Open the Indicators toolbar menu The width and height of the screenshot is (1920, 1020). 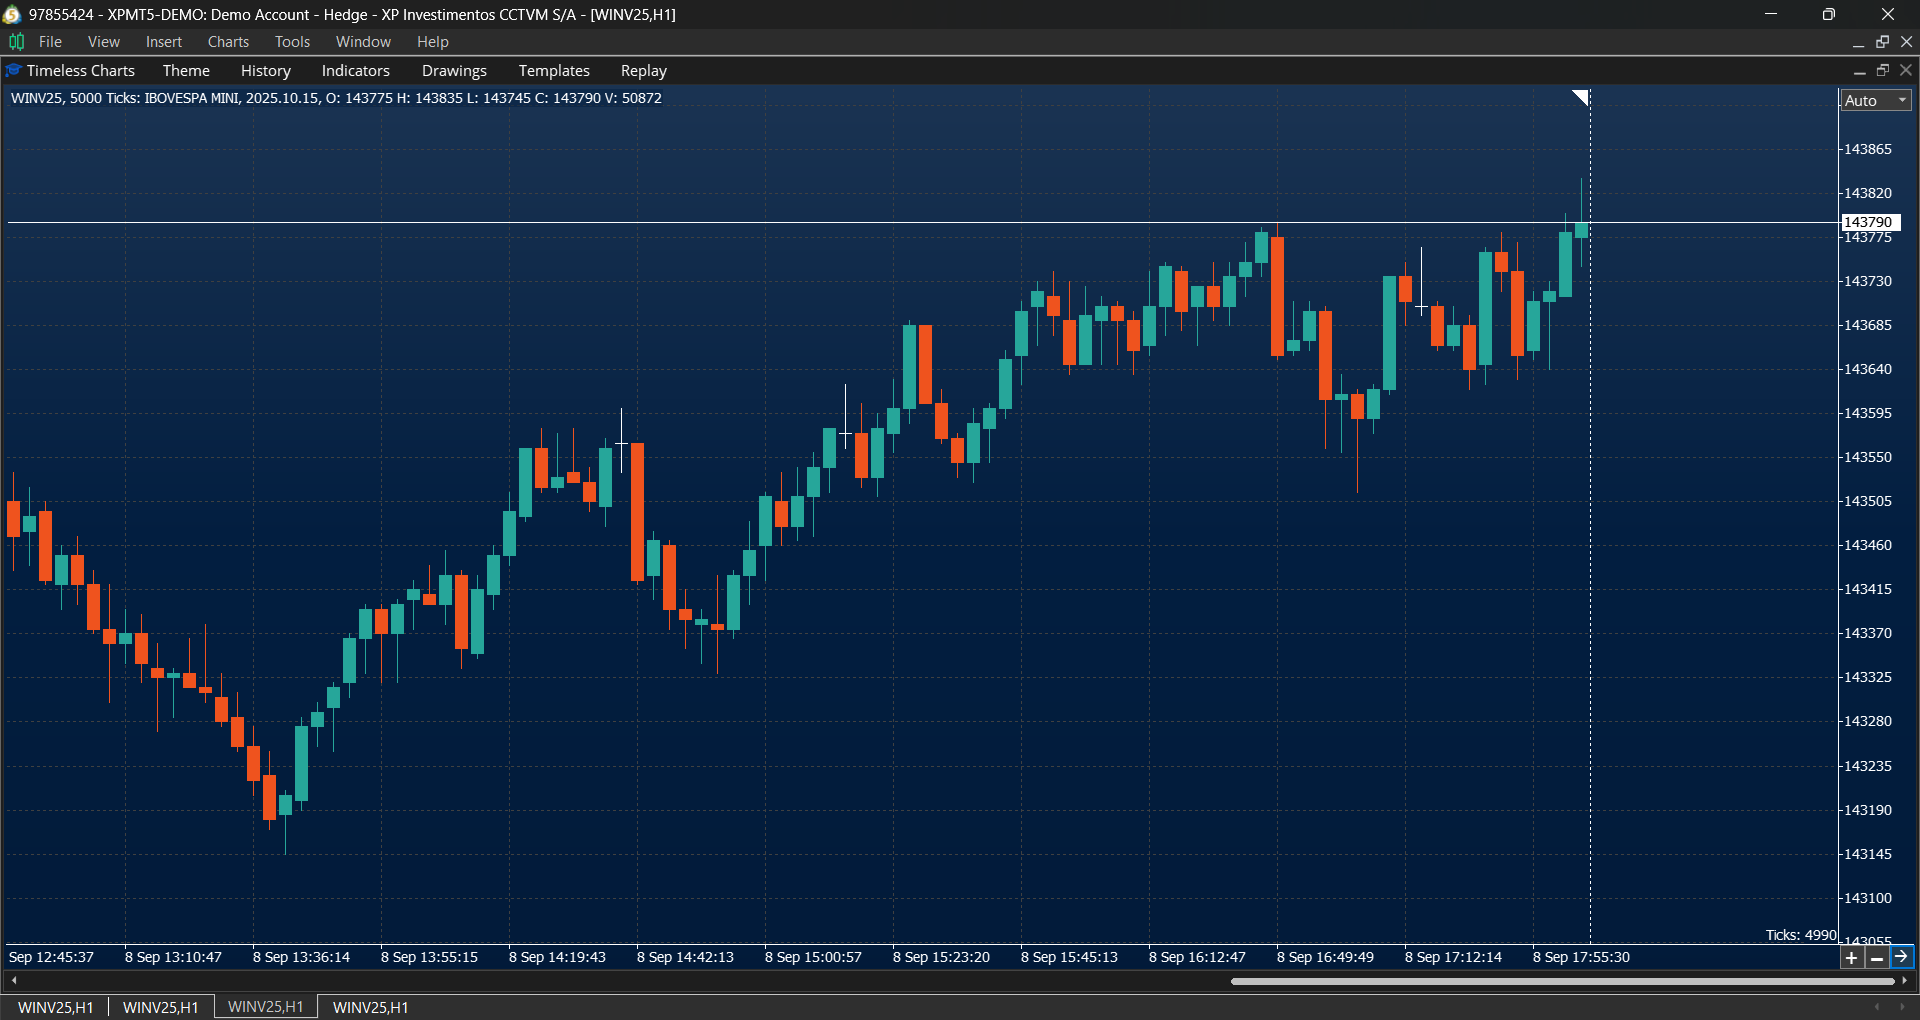click(x=355, y=70)
